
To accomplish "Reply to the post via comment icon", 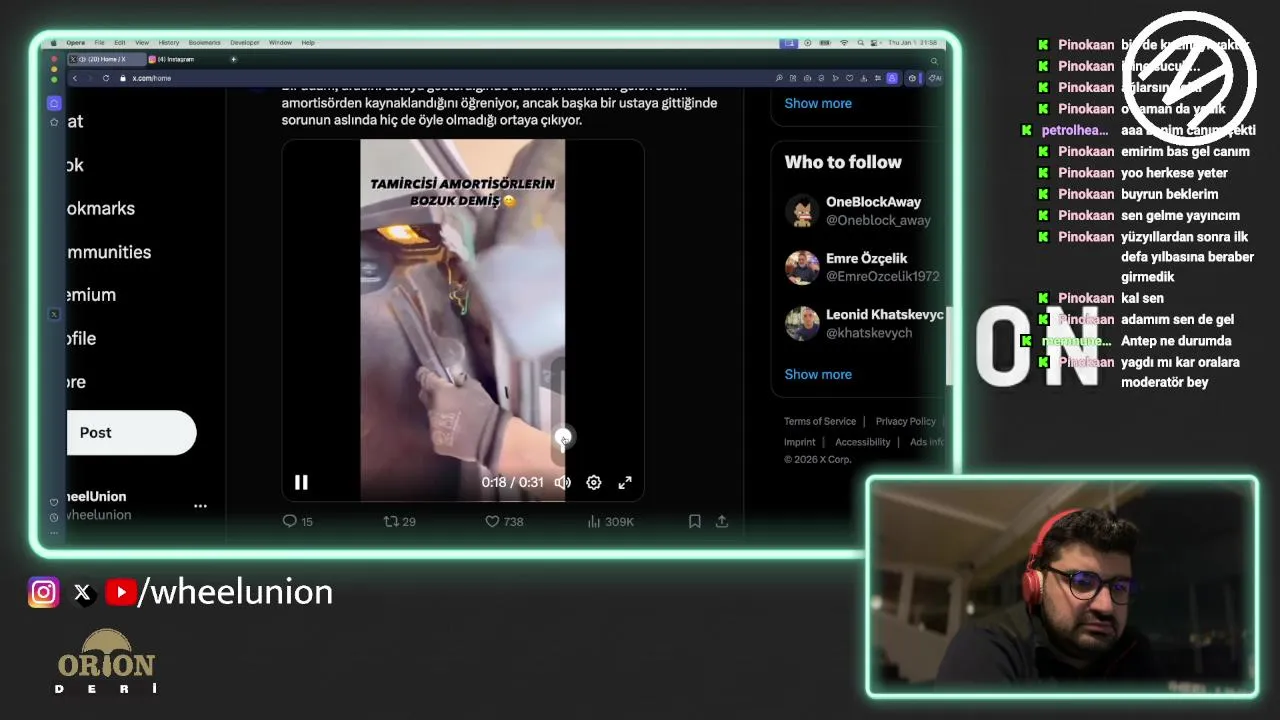I will pos(290,521).
